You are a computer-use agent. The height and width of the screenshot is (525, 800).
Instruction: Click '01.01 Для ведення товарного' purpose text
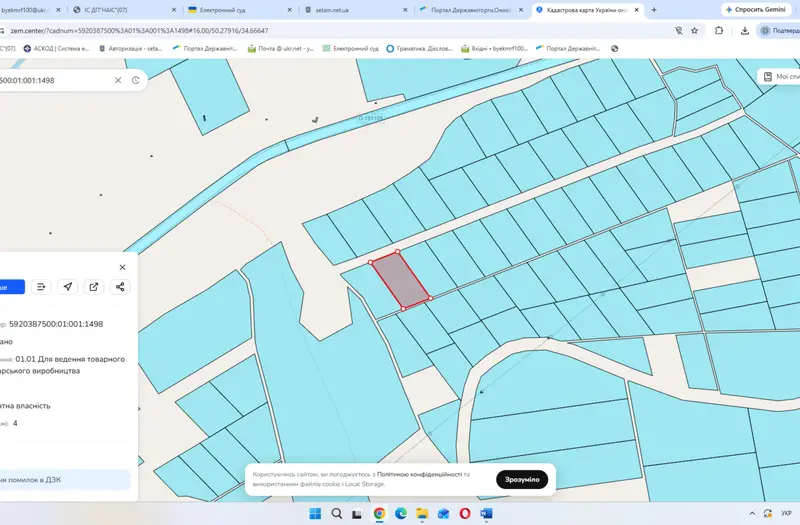[x=70, y=359]
